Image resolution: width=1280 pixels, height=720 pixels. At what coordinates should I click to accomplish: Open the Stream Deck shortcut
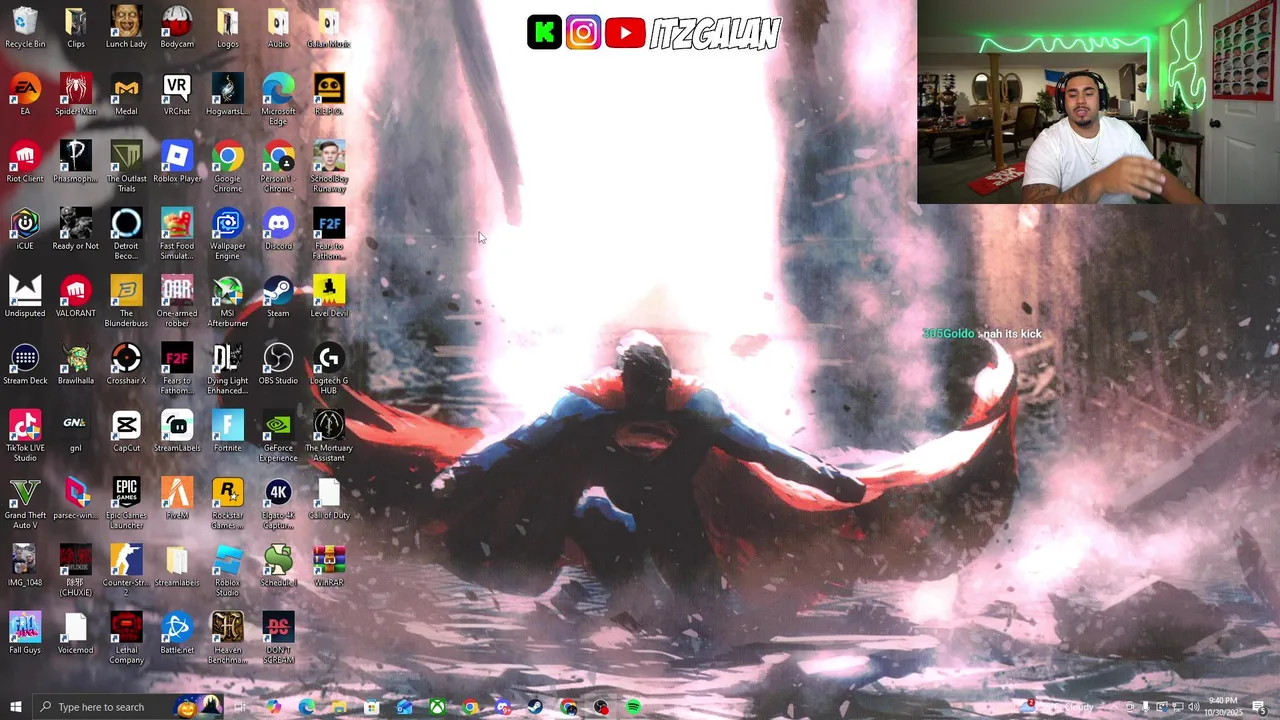click(x=25, y=364)
